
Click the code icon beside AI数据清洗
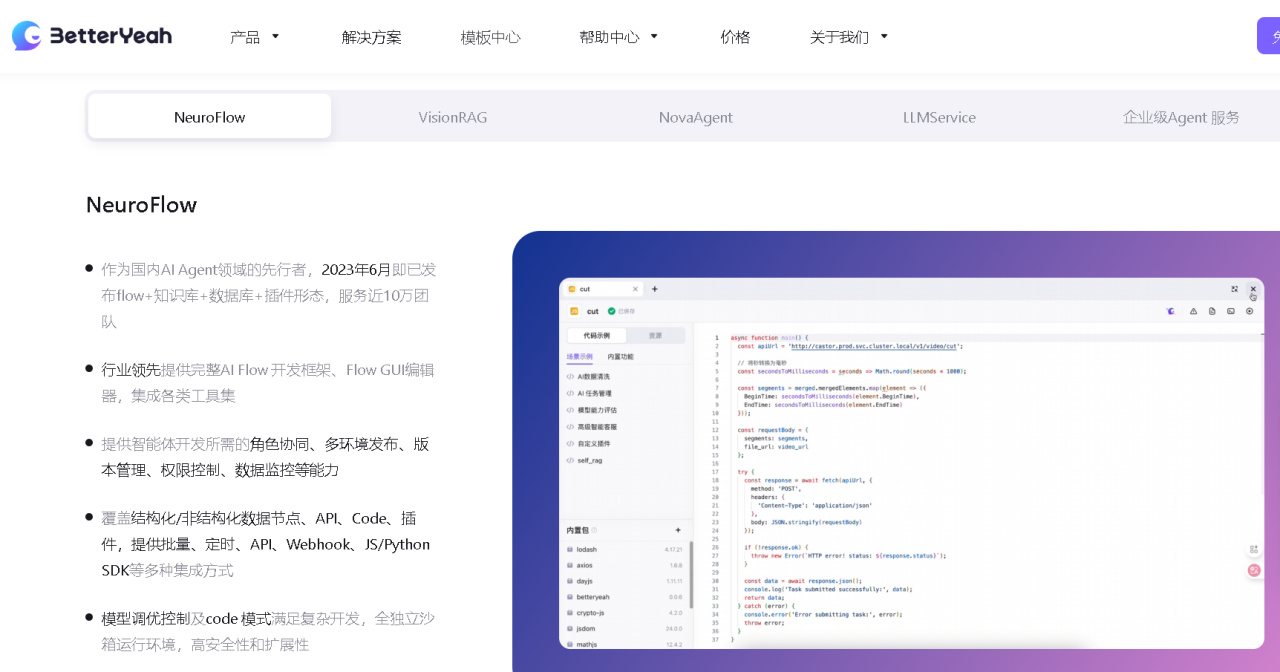point(570,377)
